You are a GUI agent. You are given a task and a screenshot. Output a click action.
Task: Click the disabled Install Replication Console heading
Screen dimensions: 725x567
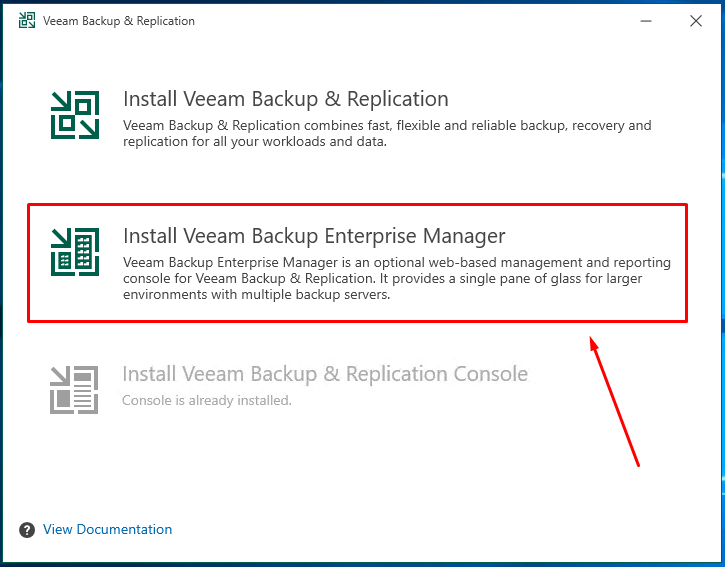[x=325, y=374]
